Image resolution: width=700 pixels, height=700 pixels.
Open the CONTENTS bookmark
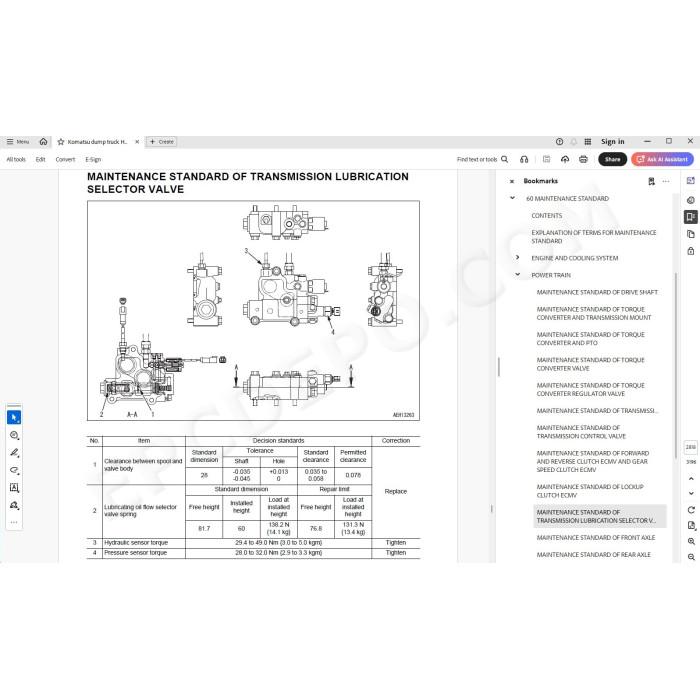click(546, 216)
